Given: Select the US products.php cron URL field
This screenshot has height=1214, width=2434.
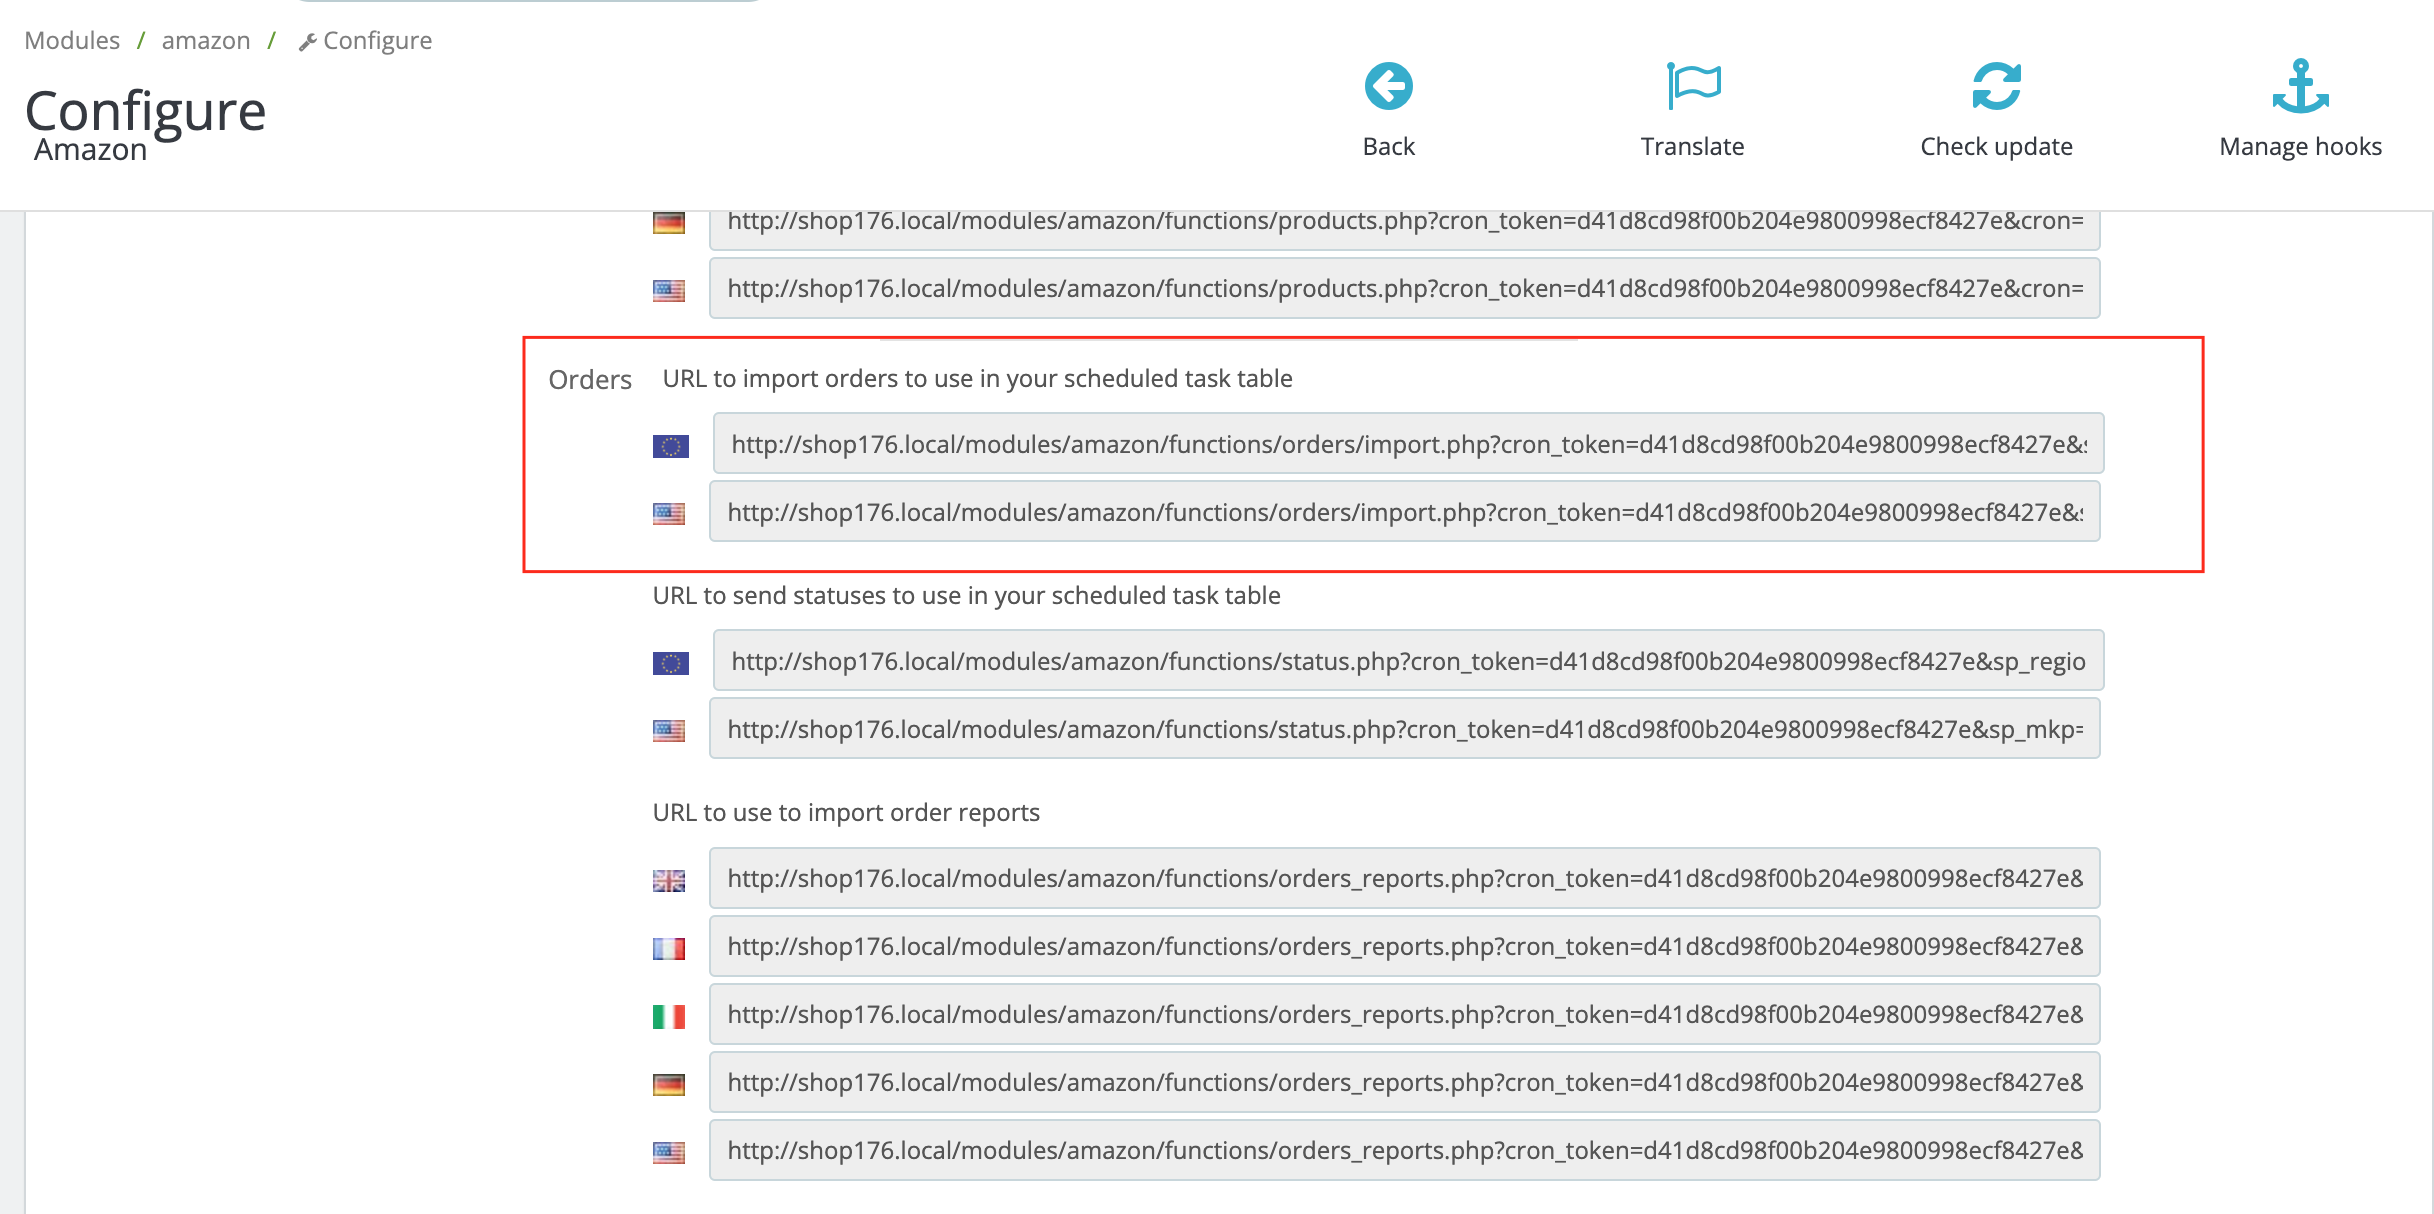Looking at the screenshot, I should coord(1404,288).
